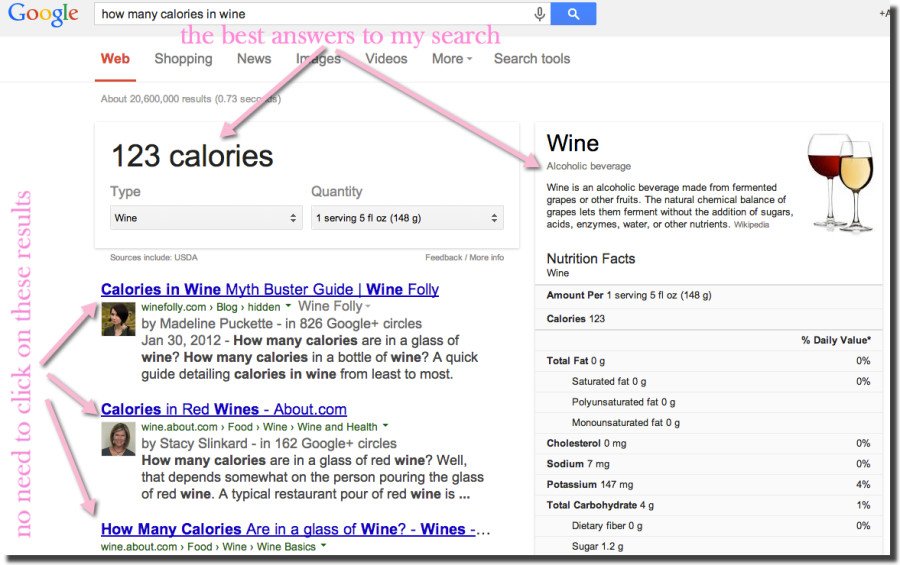
Task: Click the Alcoholic beverage subtitle
Action: [588, 166]
